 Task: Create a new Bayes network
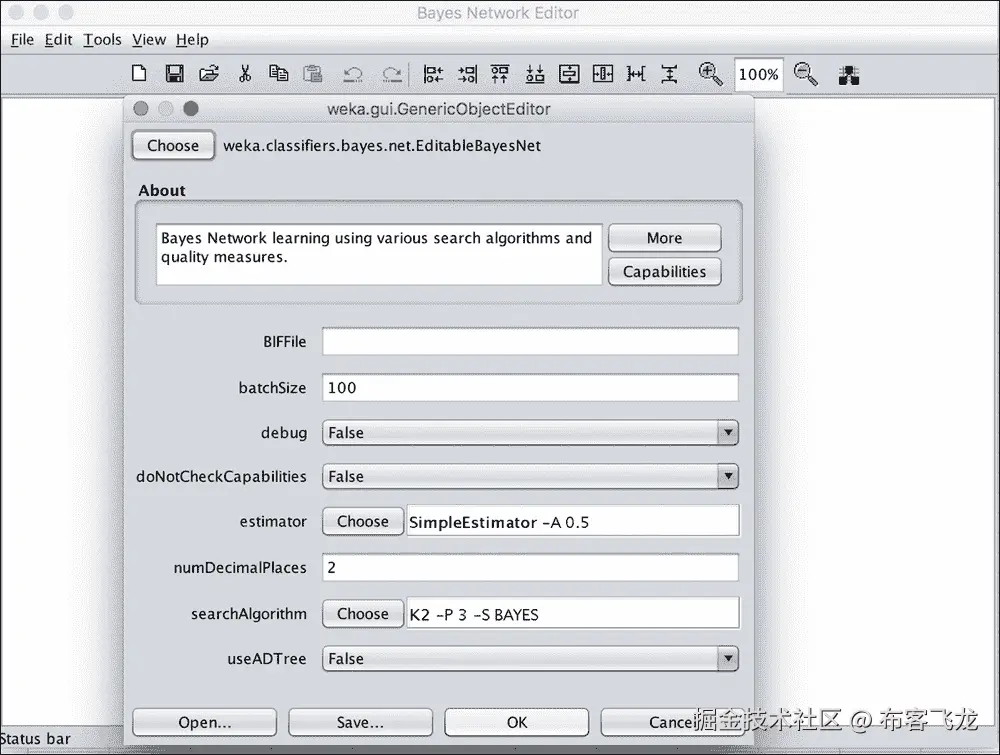[139, 73]
